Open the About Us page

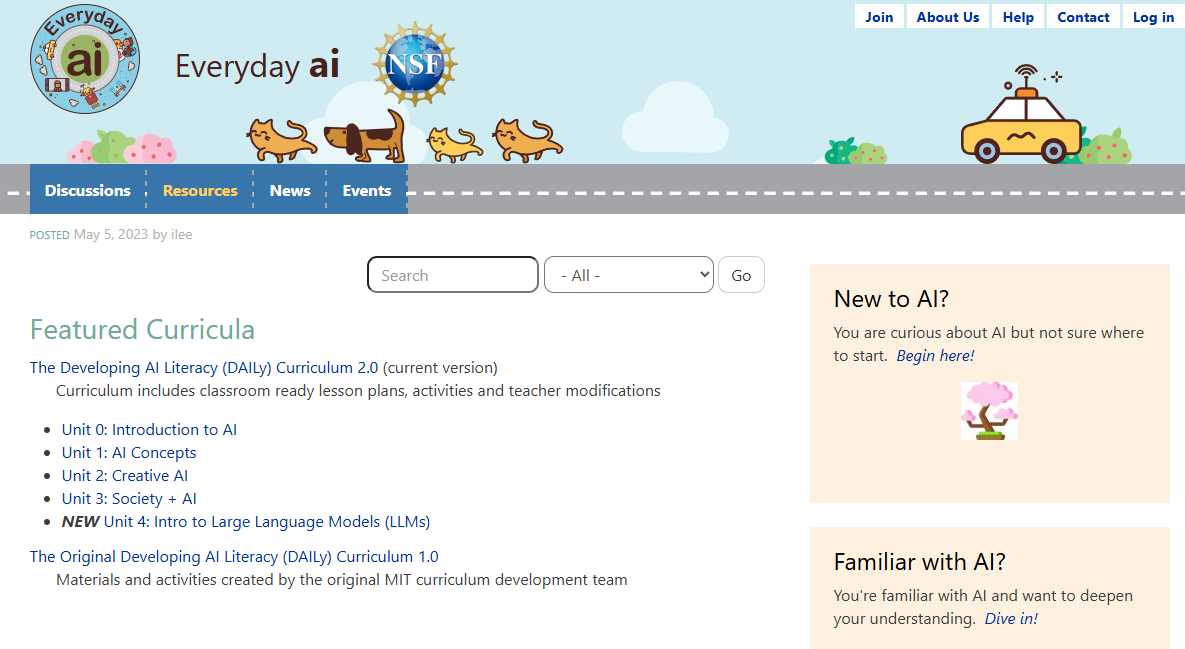pos(948,17)
